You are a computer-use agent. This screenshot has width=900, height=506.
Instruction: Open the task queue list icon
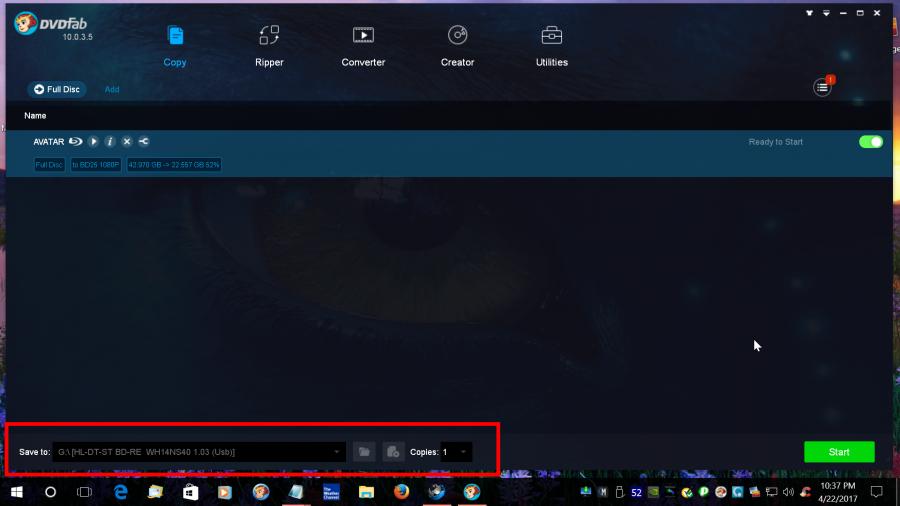tap(822, 88)
